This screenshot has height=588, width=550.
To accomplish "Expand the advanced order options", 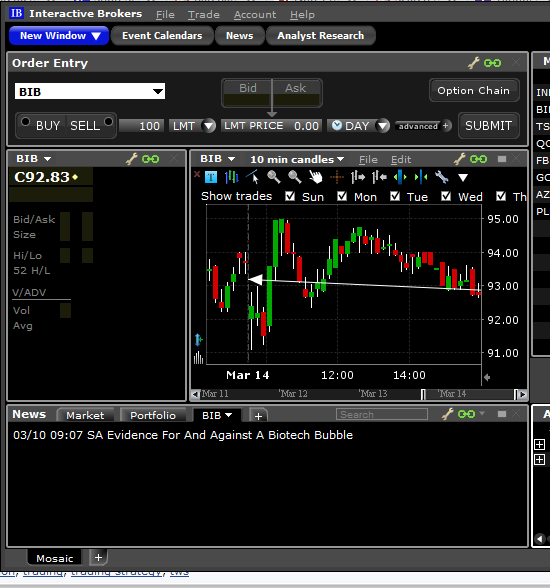I will pos(423,126).
